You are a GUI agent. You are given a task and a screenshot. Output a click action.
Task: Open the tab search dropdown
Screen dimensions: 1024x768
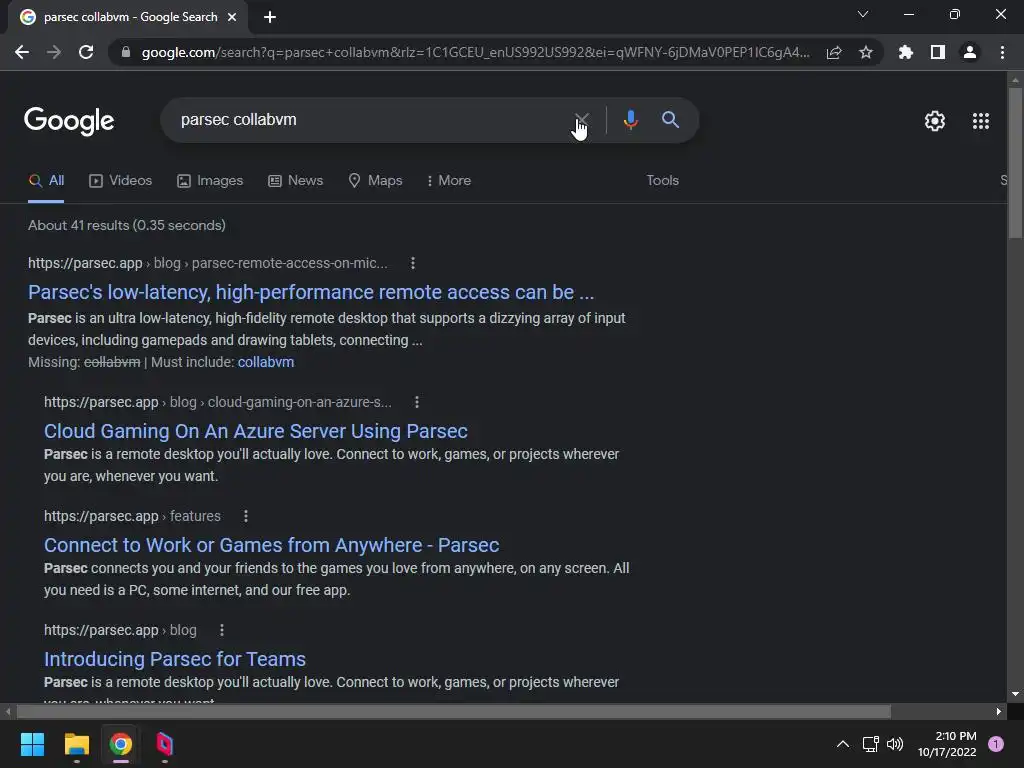point(863,14)
